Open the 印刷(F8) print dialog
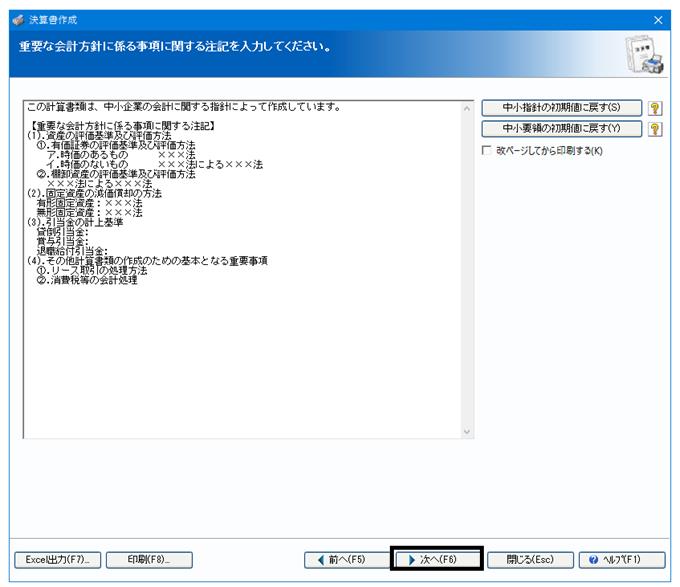Viewport: 680px width, 587px height. pos(149,560)
